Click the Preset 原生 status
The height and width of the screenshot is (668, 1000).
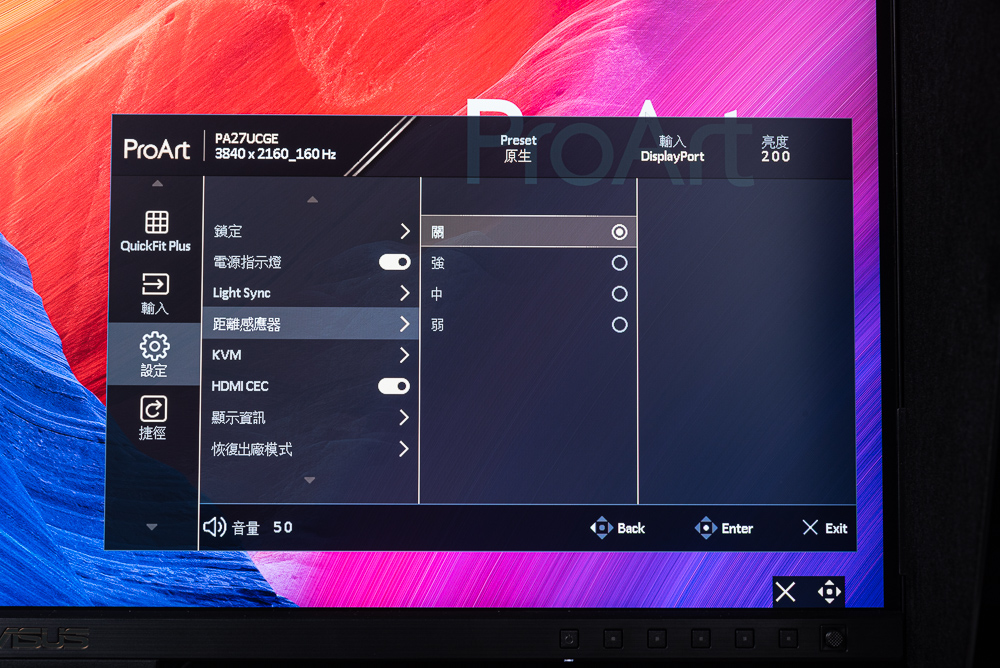[x=518, y=148]
